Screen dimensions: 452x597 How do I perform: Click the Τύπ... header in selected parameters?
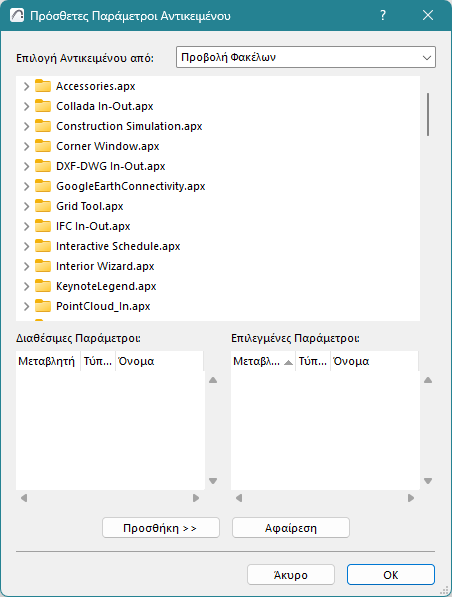click(x=313, y=361)
